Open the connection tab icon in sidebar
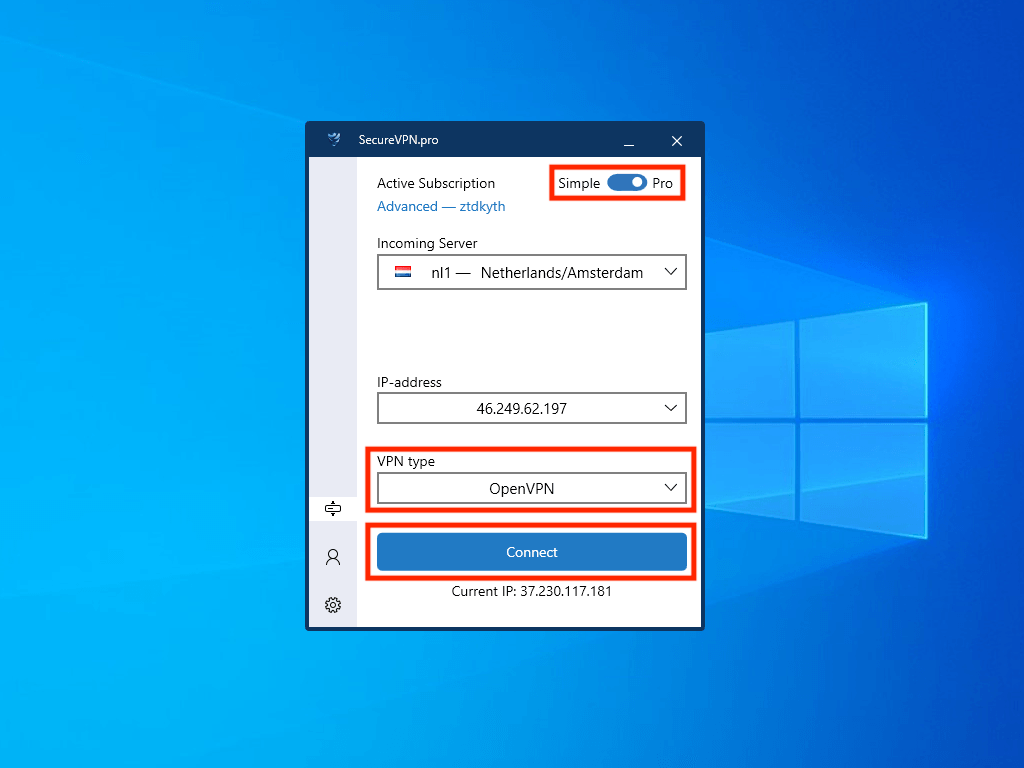The width and height of the screenshot is (1024, 768). [333, 508]
